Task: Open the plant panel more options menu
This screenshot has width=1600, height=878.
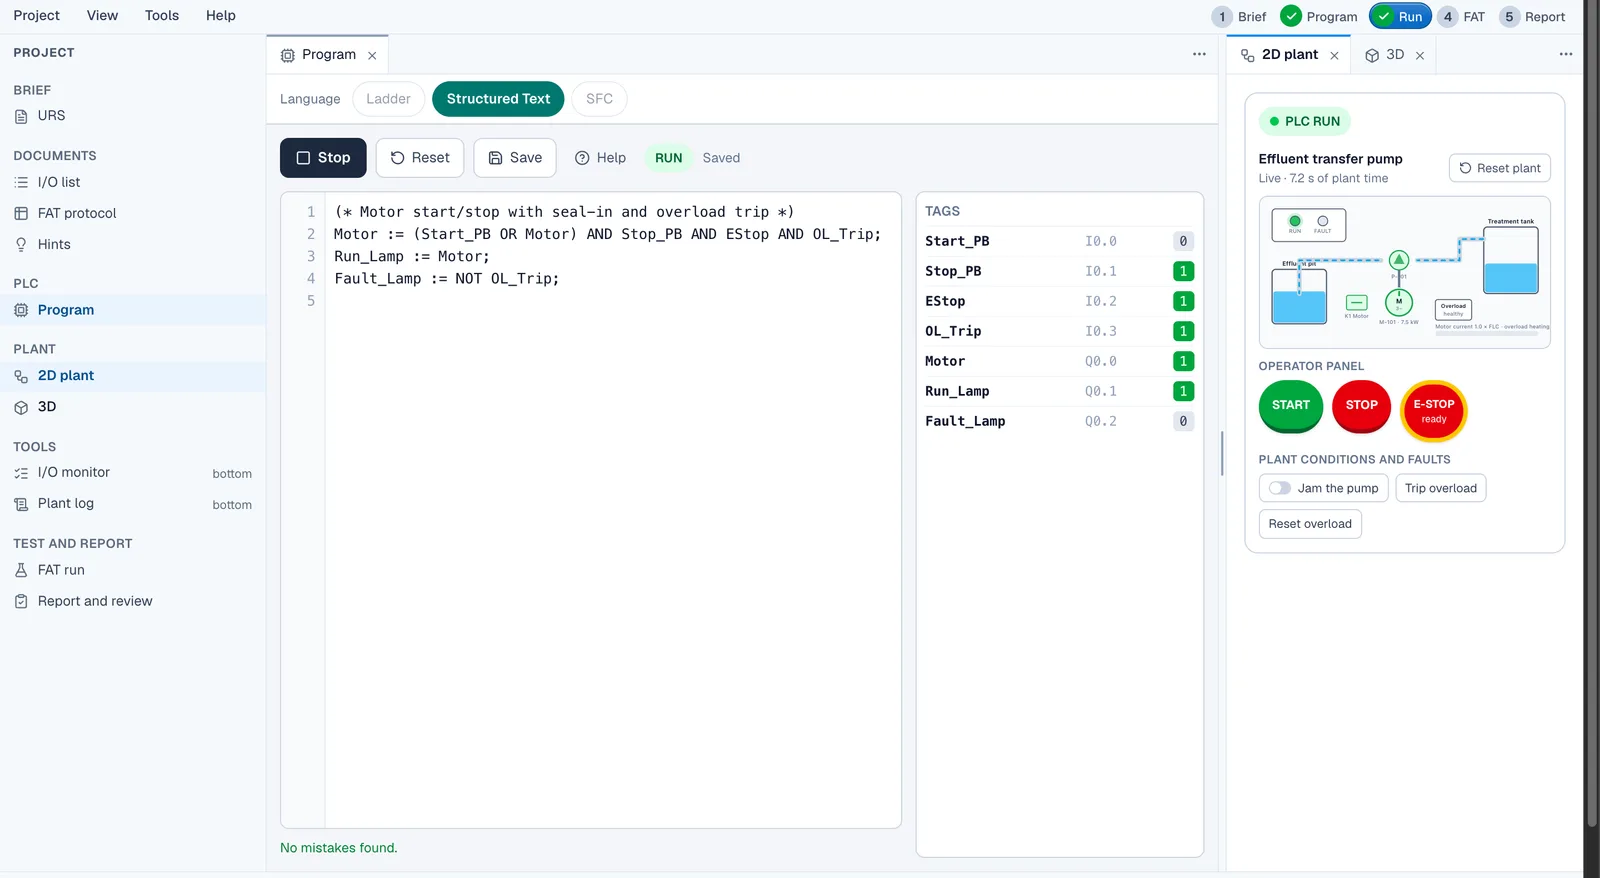Action: (x=1566, y=54)
